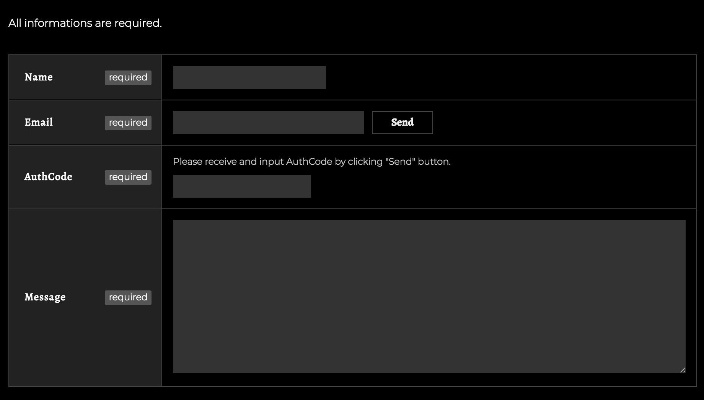The height and width of the screenshot is (400, 704).
Task: Click the required badge beside Name
Action: tap(128, 78)
